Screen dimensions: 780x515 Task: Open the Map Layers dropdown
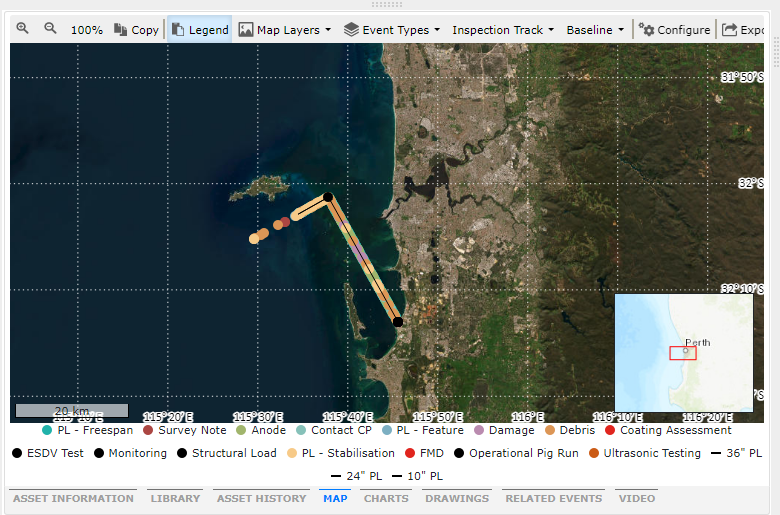285,30
